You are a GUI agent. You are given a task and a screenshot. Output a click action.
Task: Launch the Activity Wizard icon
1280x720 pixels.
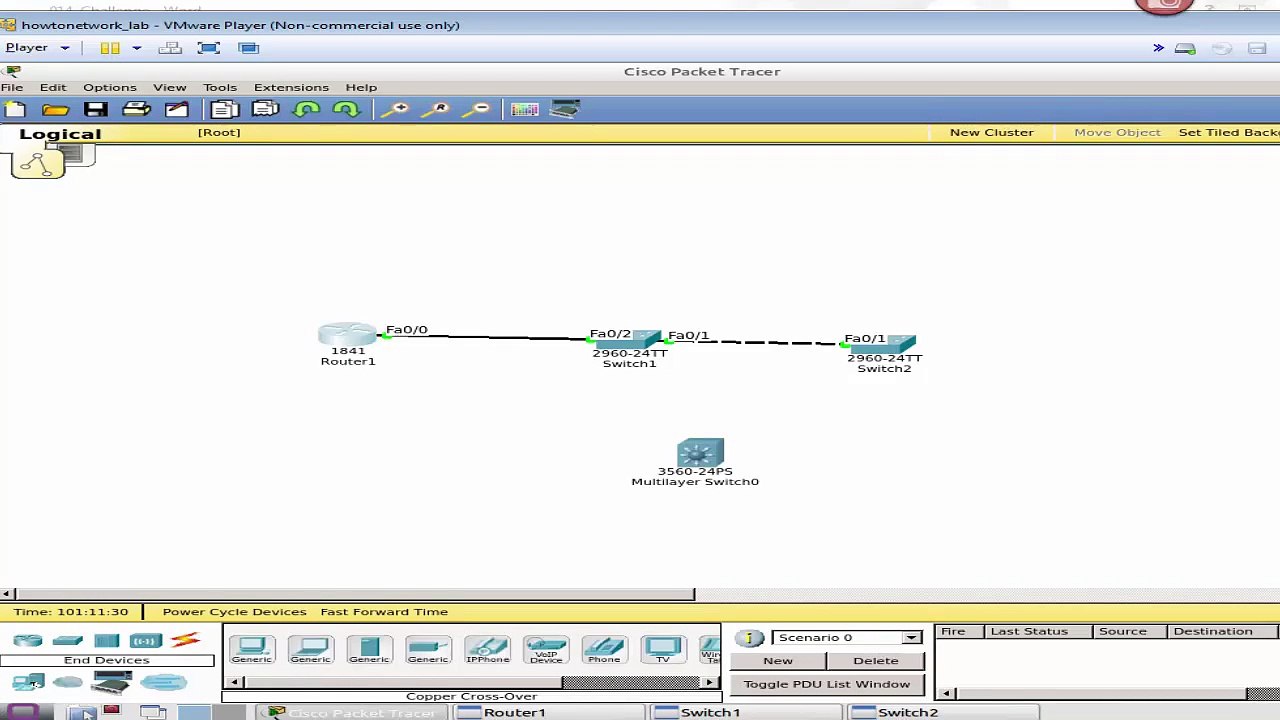pos(177,109)
